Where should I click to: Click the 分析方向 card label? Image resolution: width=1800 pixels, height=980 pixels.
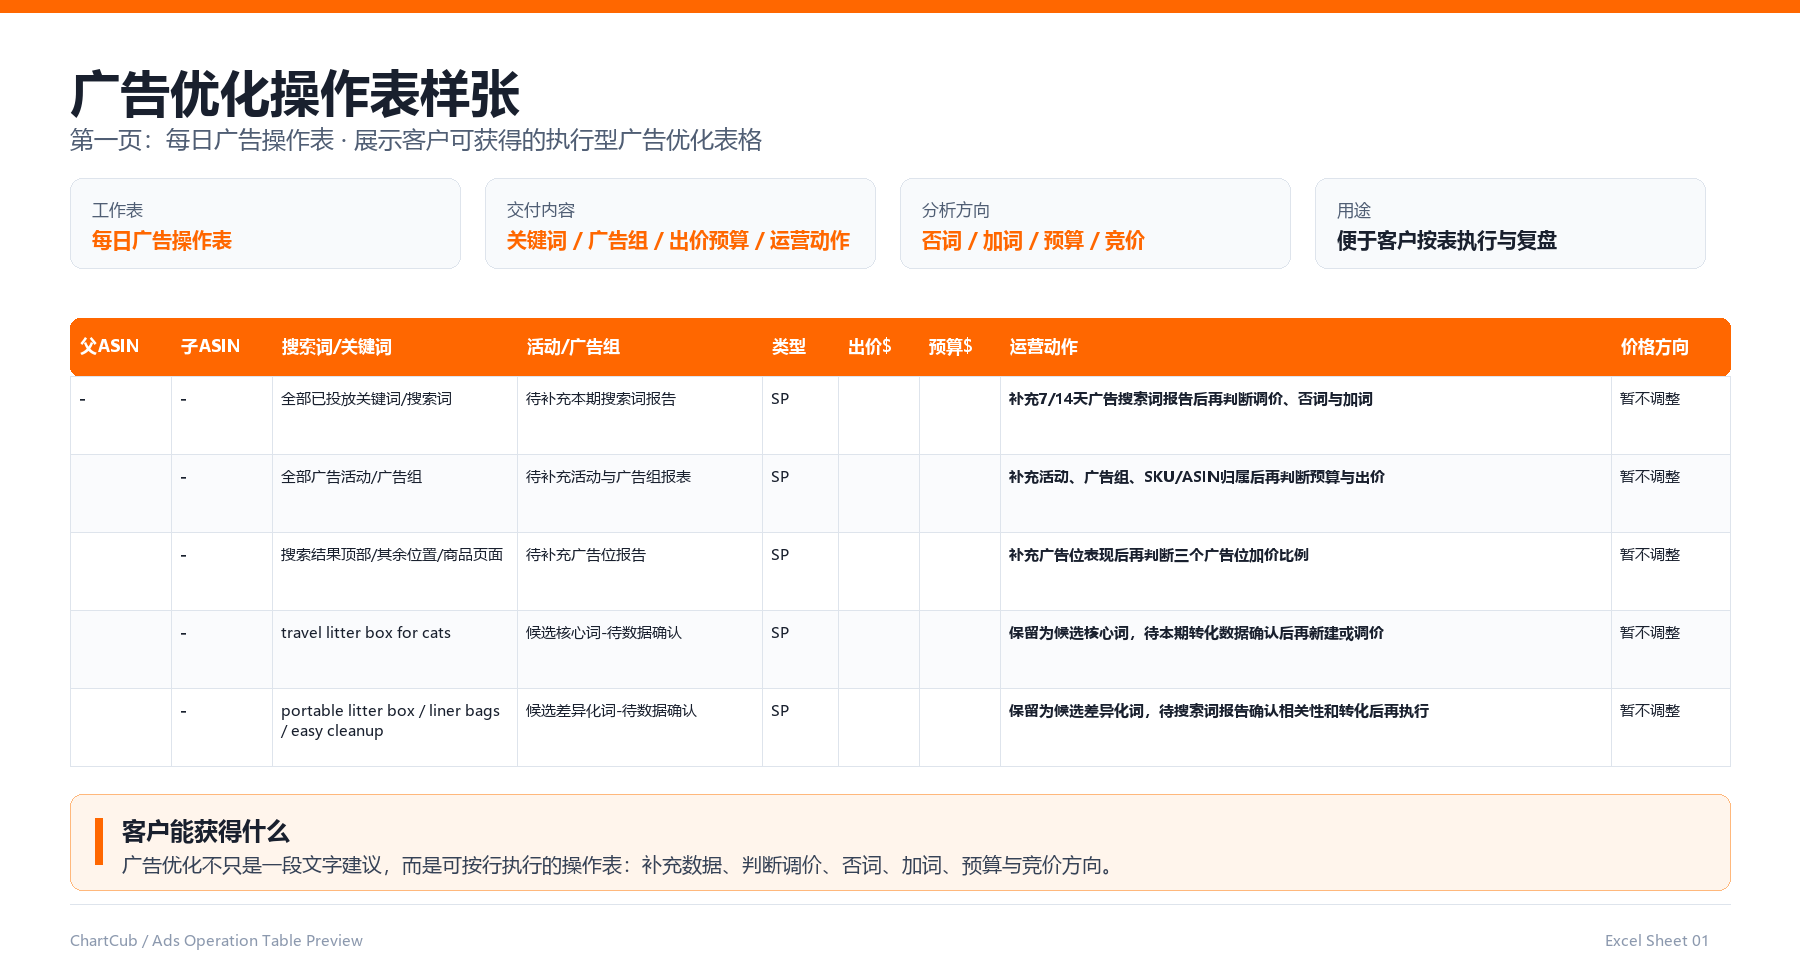coord(956,210)
